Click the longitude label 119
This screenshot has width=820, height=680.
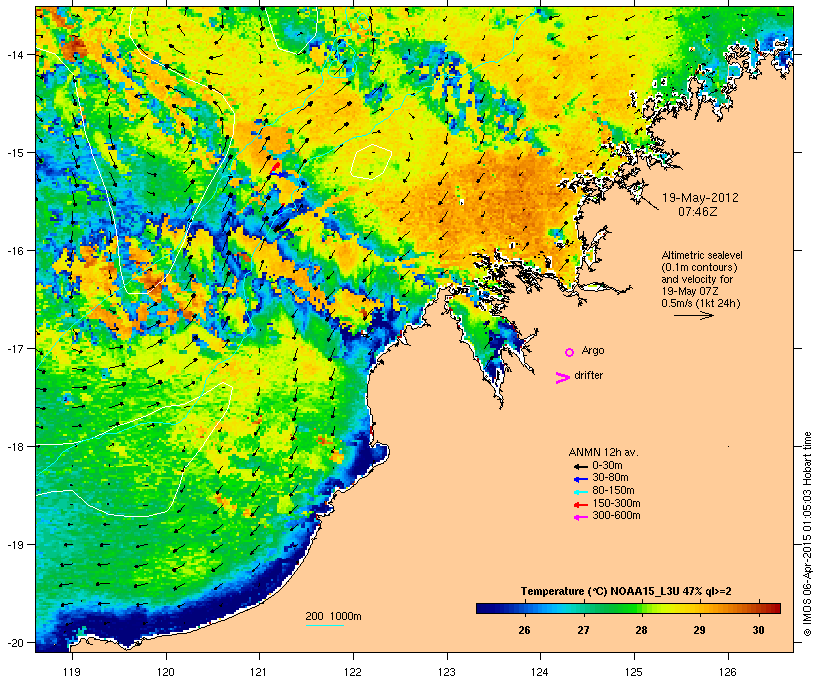coord(72,672)
